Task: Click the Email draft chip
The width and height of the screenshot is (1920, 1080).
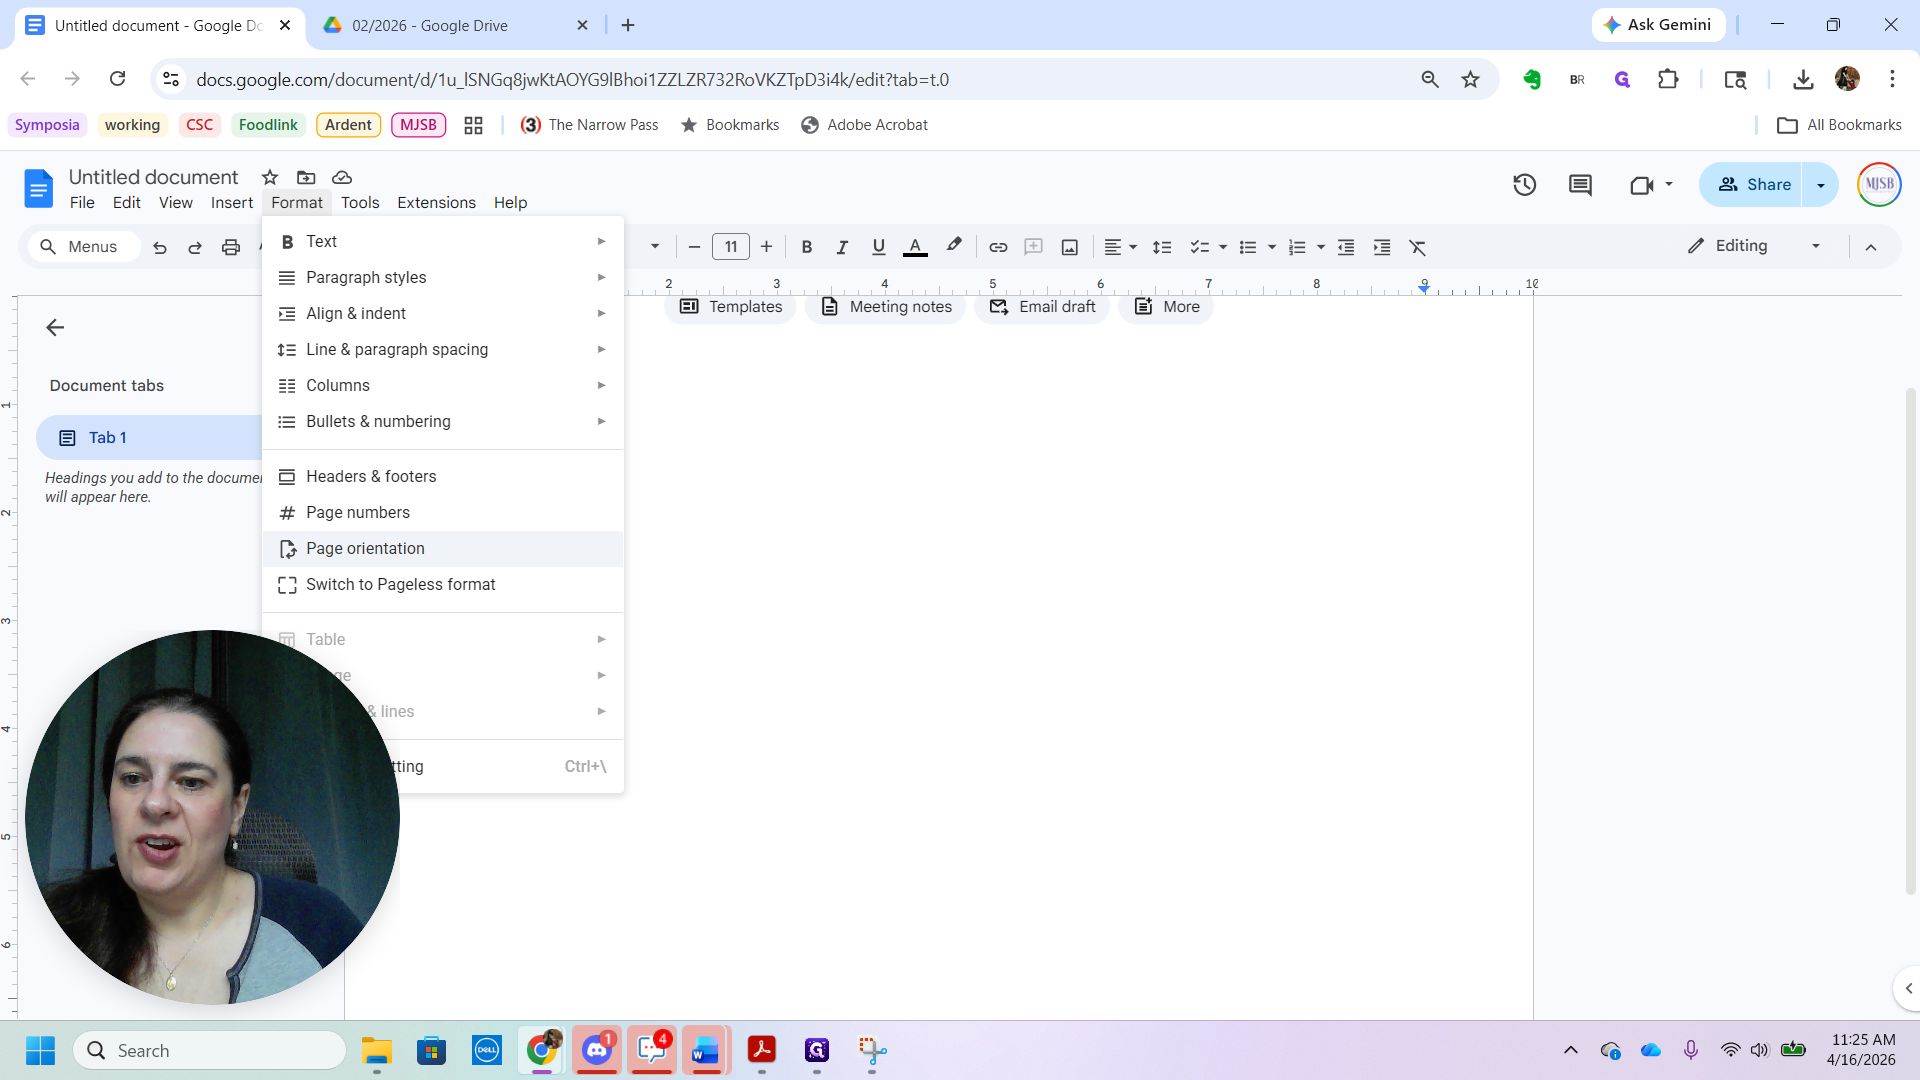Action: 1042,307
